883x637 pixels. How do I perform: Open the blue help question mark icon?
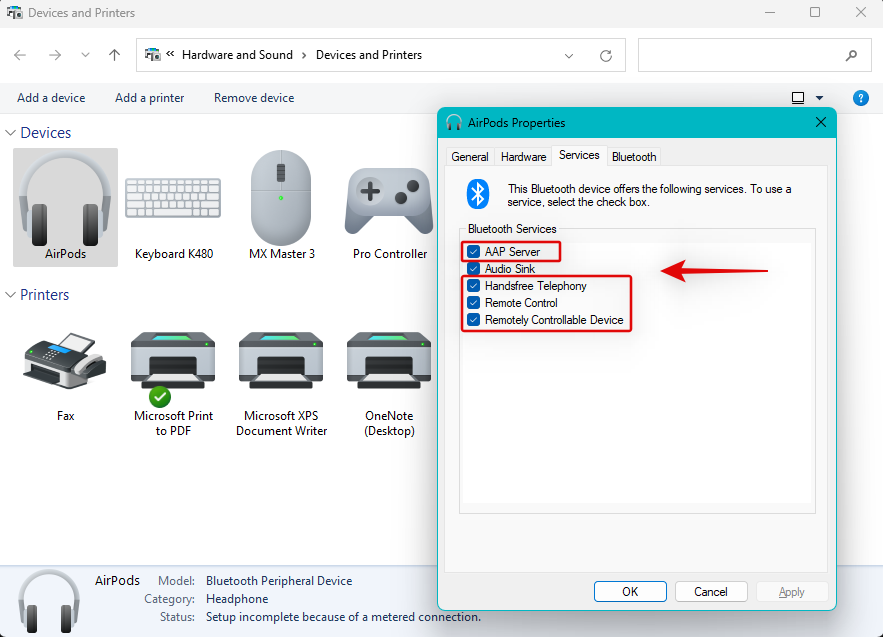(x=860, y=98)
